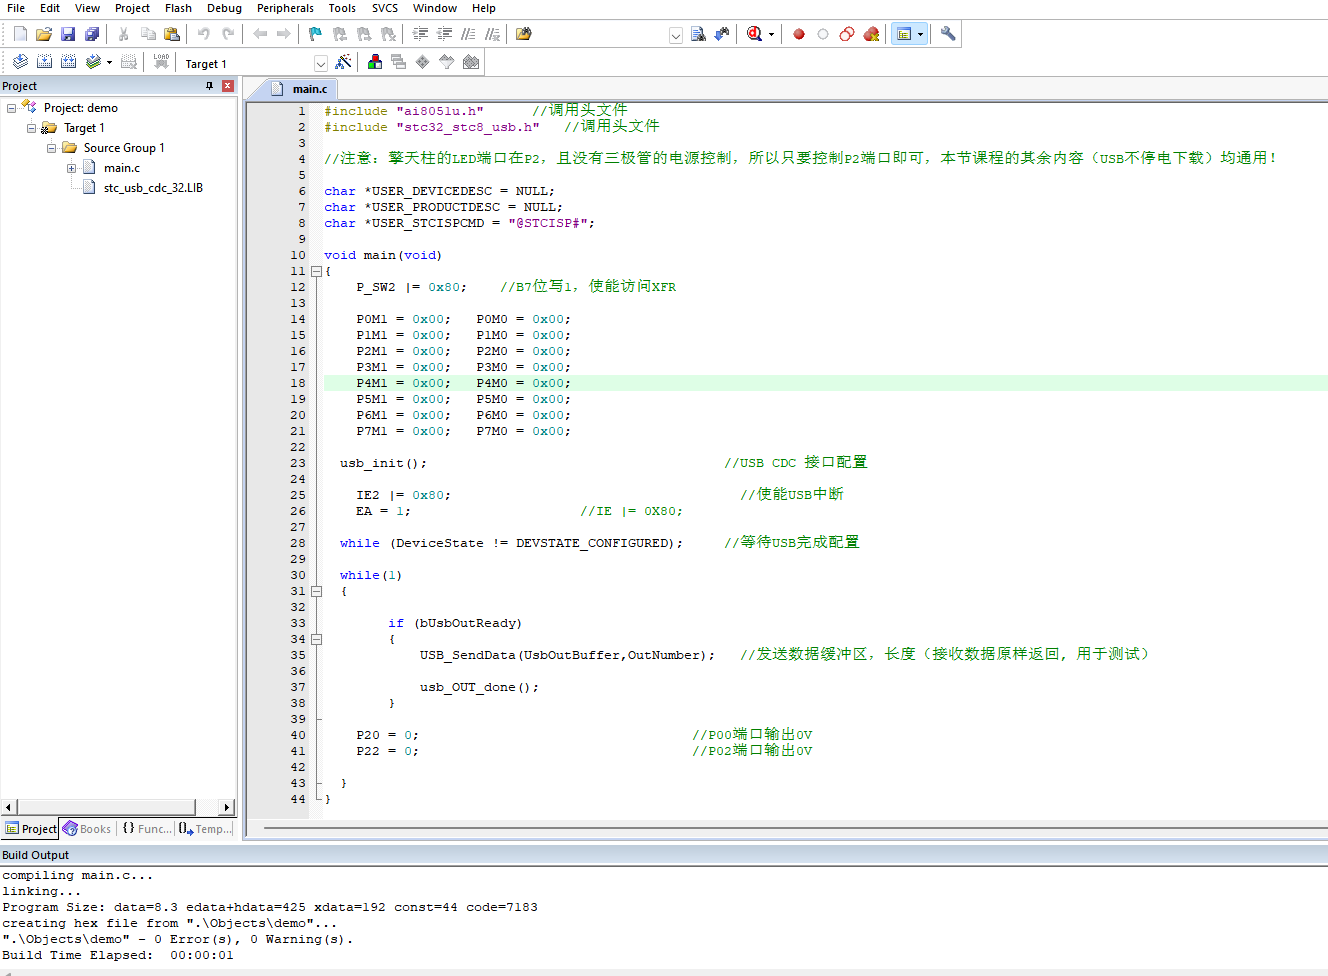Screen dimensions: 1328x976
Task: Collapse the if block code fold at line 34
Action: (x=316, y=639)
